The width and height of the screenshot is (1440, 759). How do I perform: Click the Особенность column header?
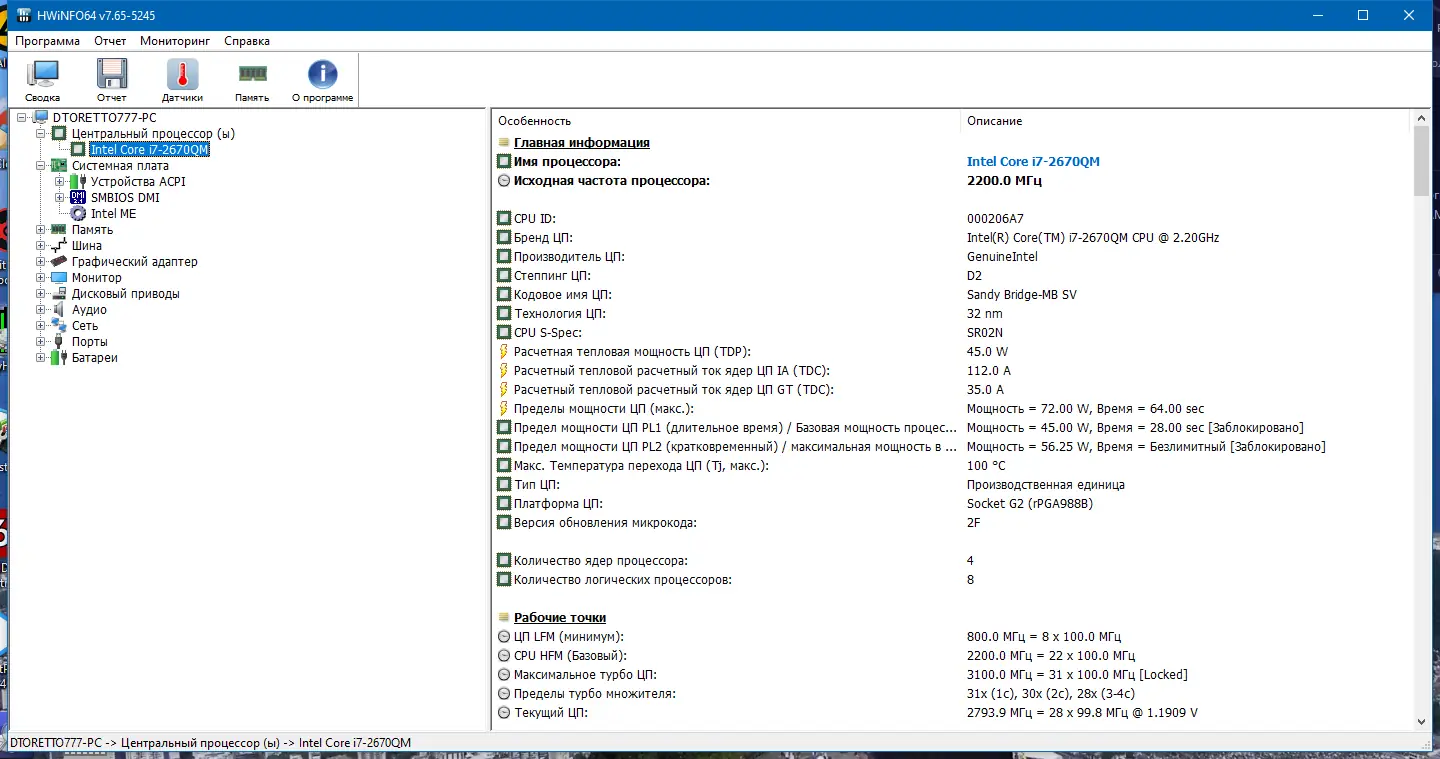[726, 121]
